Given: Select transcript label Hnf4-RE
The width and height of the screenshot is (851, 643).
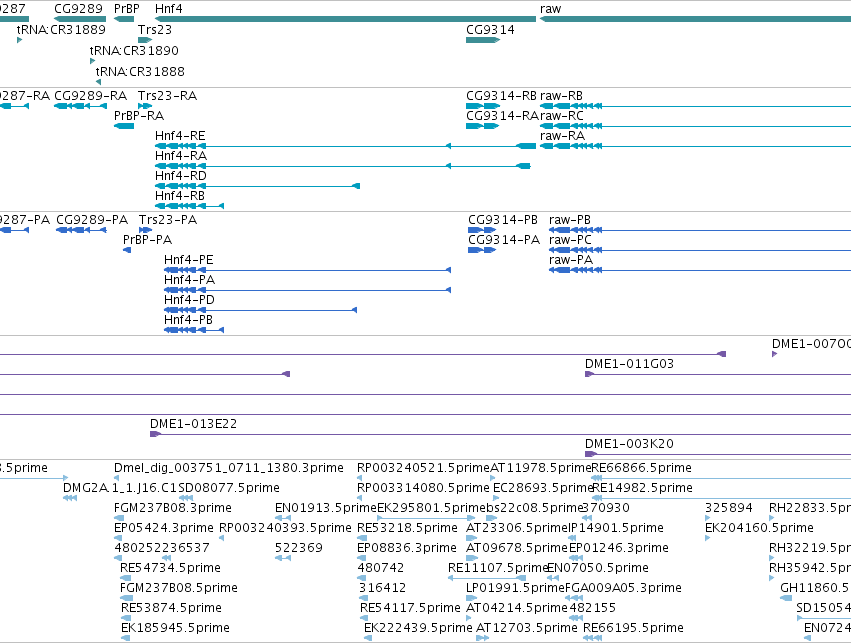Looking at the screenshot, I should 180,136.
